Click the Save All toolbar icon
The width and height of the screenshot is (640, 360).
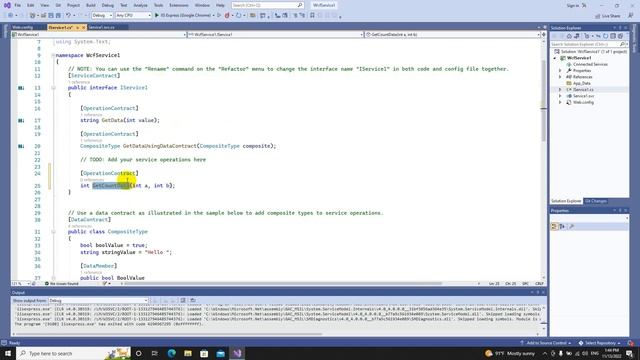tap(58, 16)
